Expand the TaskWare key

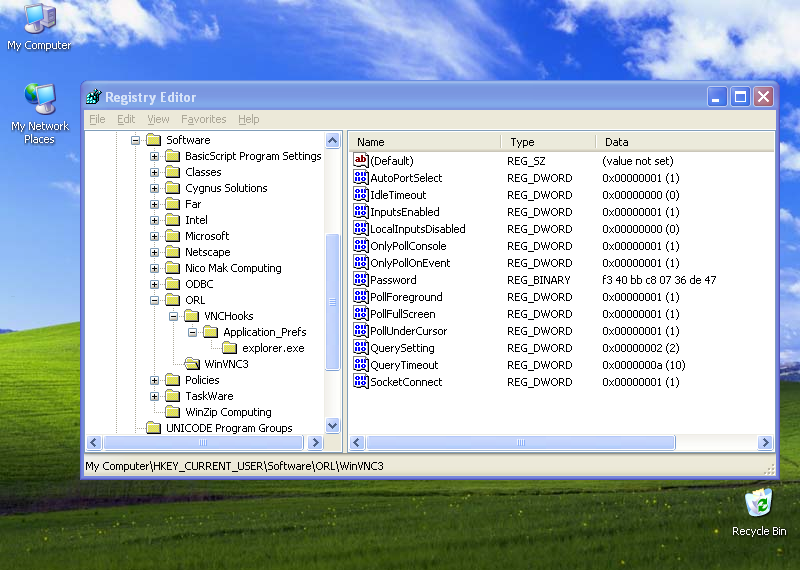click(154, 396)
